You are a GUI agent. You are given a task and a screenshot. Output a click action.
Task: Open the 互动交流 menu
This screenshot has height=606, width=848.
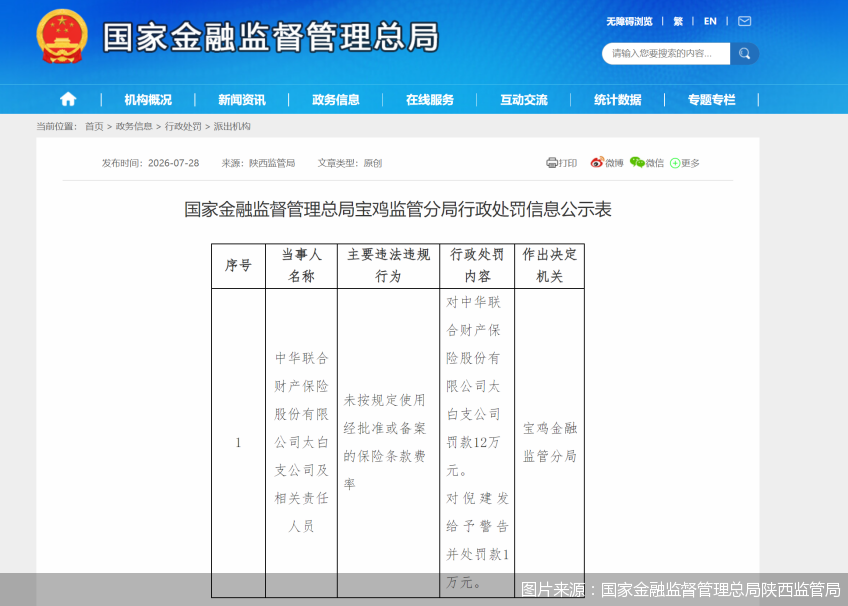524,100
